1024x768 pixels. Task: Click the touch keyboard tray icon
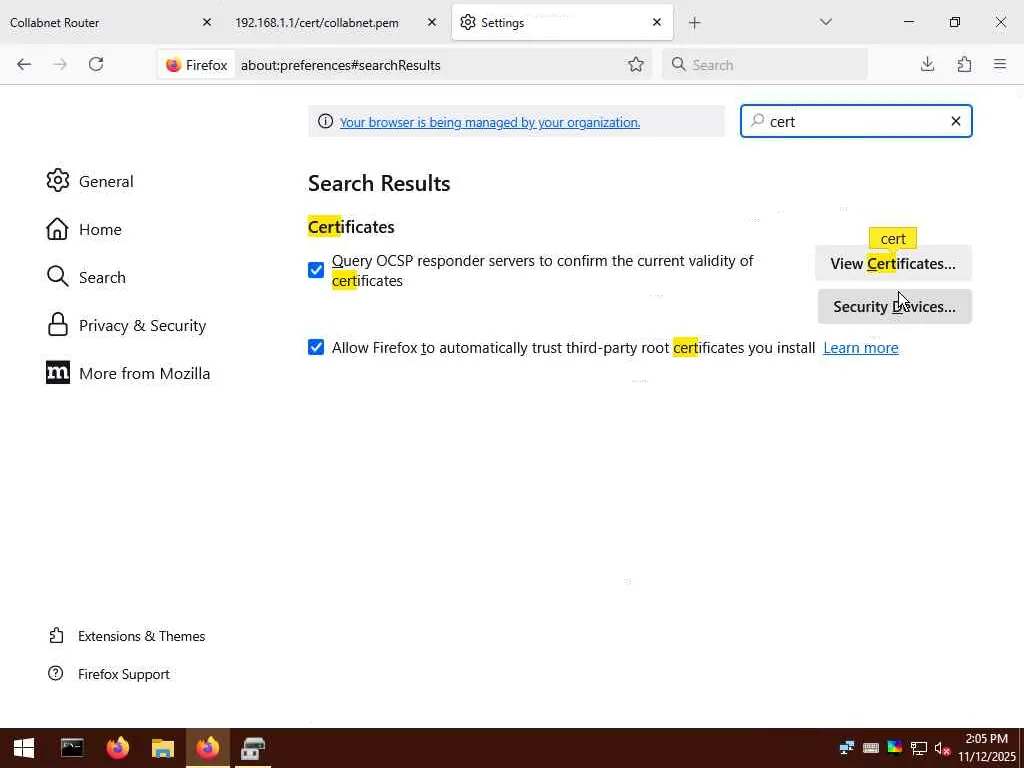(x=871, y=748)
